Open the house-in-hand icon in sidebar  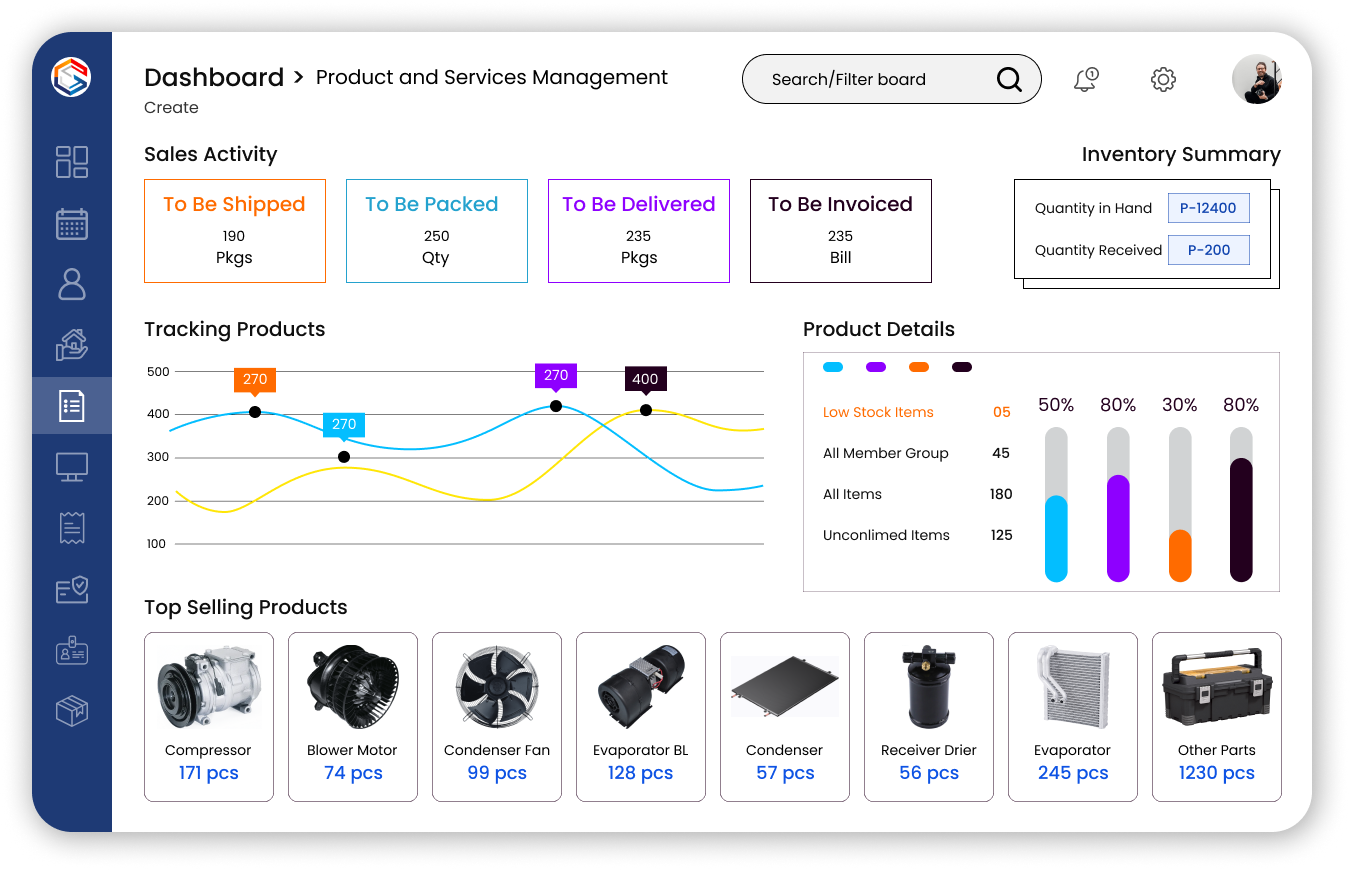pos(72,345)
